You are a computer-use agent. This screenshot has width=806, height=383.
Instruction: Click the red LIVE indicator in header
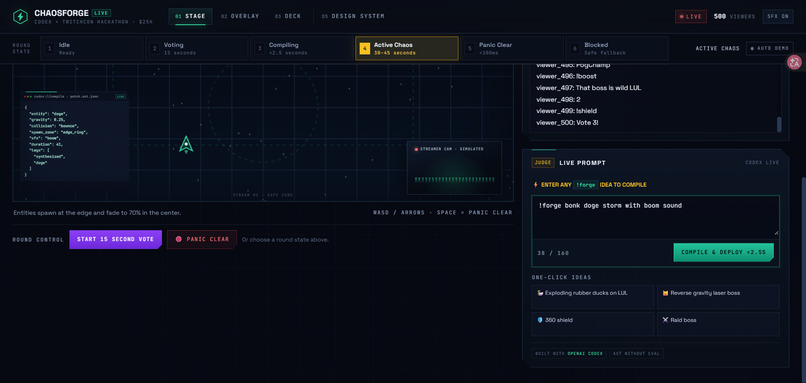pyautogui.click(x=691, y=16)
